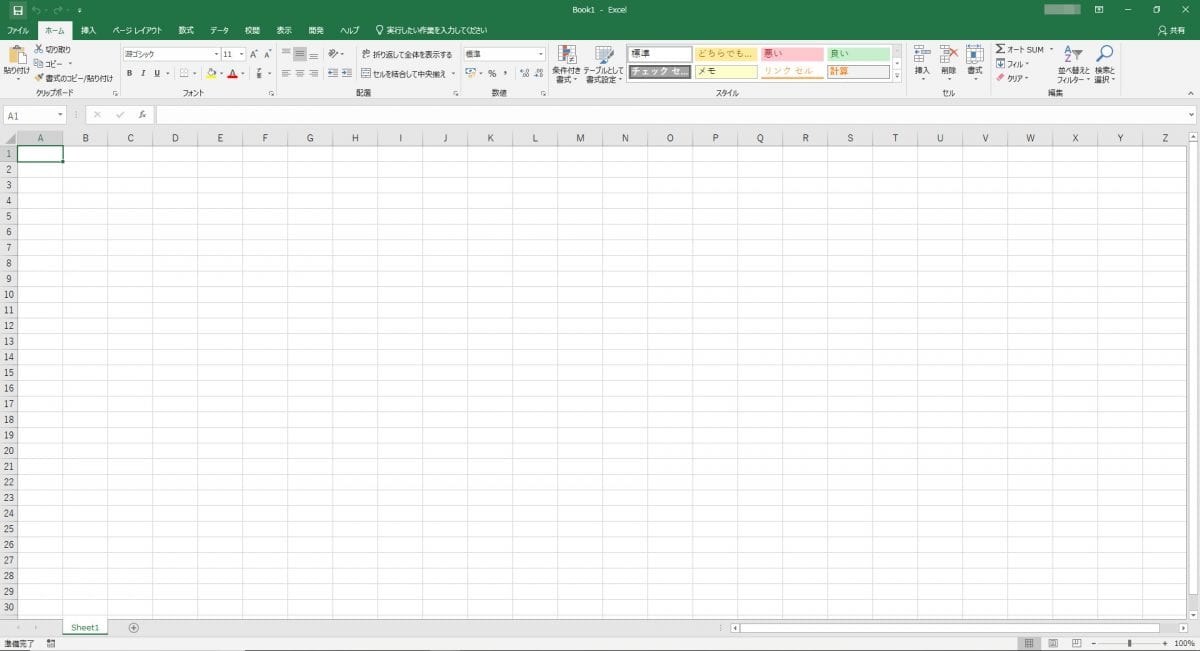
Task: Click the decrease indent icon
Action: pos(333,73)
